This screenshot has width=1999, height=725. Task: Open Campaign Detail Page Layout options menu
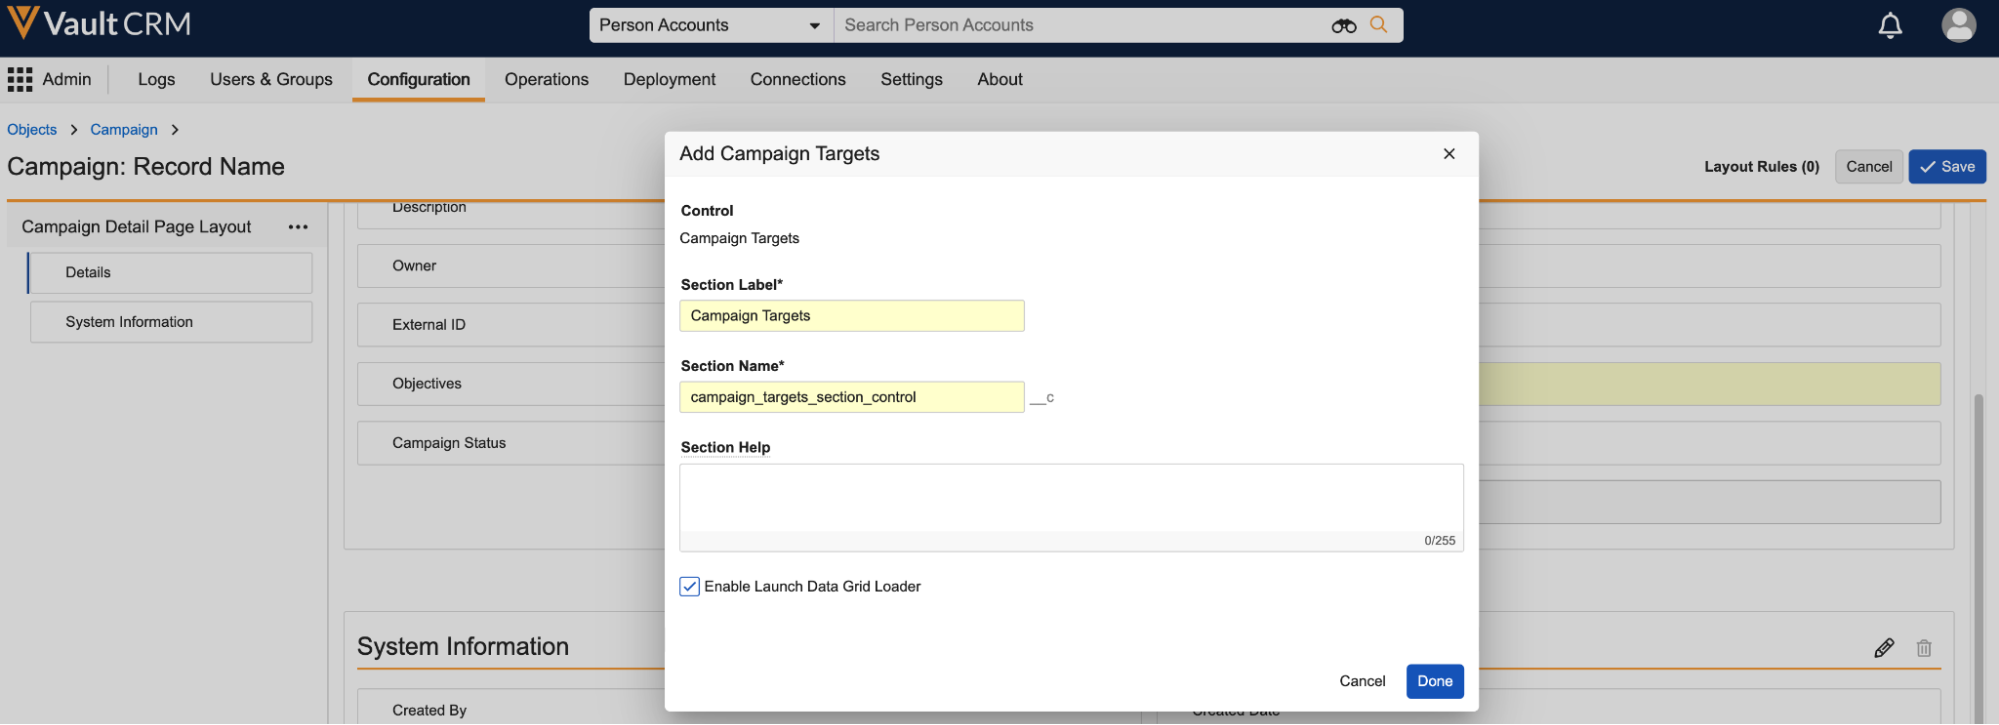pos(298,227)
